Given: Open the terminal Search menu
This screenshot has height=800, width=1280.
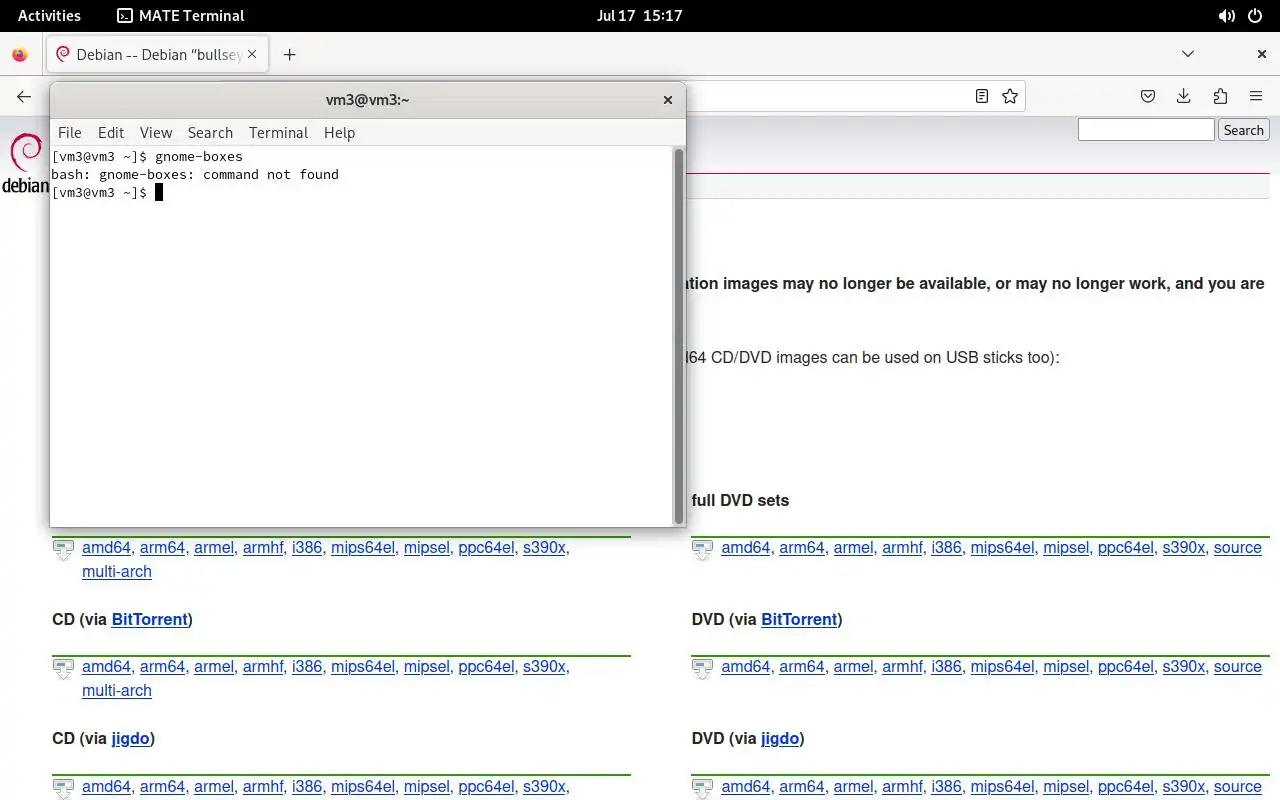Looking at the screenshot, I should click(x=210, y=132).
